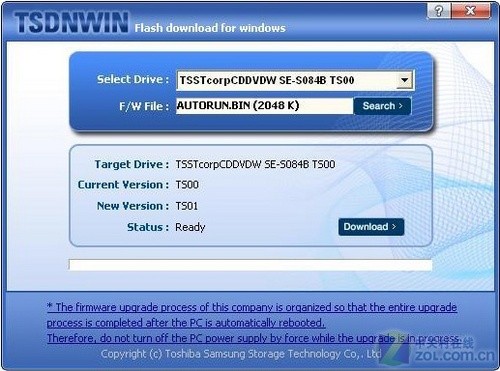Click the New Version TS01 value
Image resolution: width=500 pixels, height=371 pixels.
[x=187, y=206]
